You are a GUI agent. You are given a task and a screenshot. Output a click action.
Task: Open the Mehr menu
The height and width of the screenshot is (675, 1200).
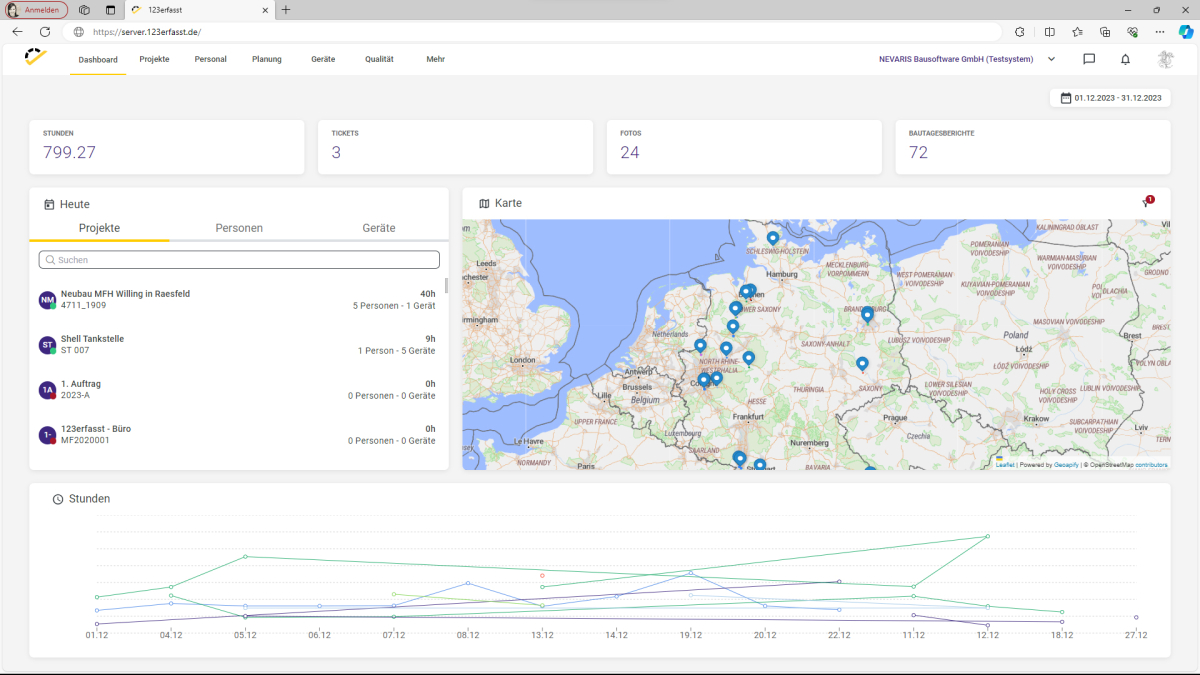pos(435,59)
